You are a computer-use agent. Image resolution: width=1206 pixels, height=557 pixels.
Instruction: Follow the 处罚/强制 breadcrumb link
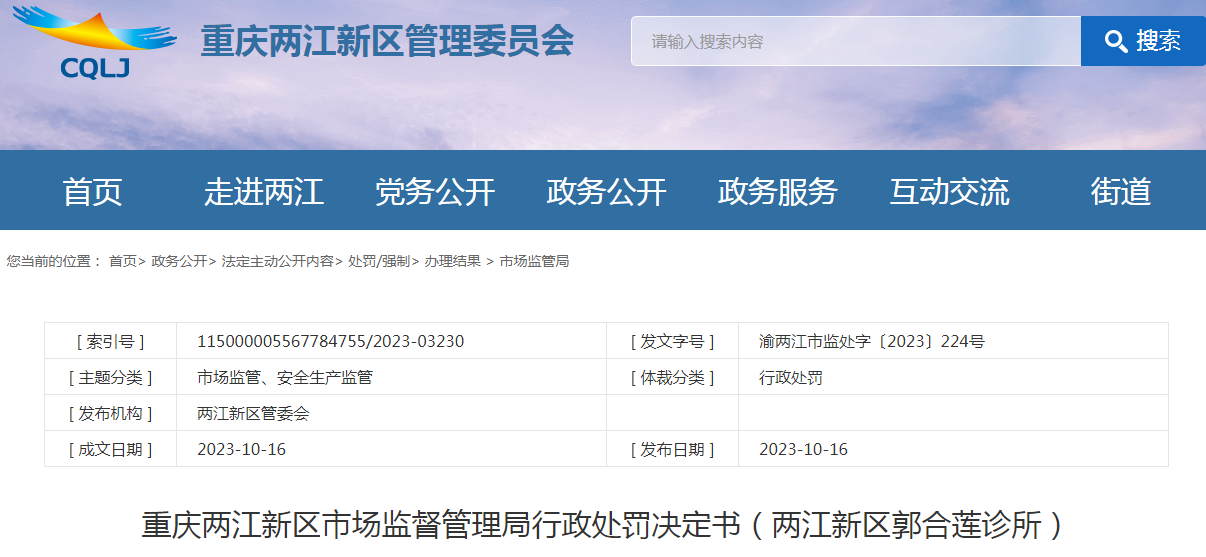(x=378, y=261)
